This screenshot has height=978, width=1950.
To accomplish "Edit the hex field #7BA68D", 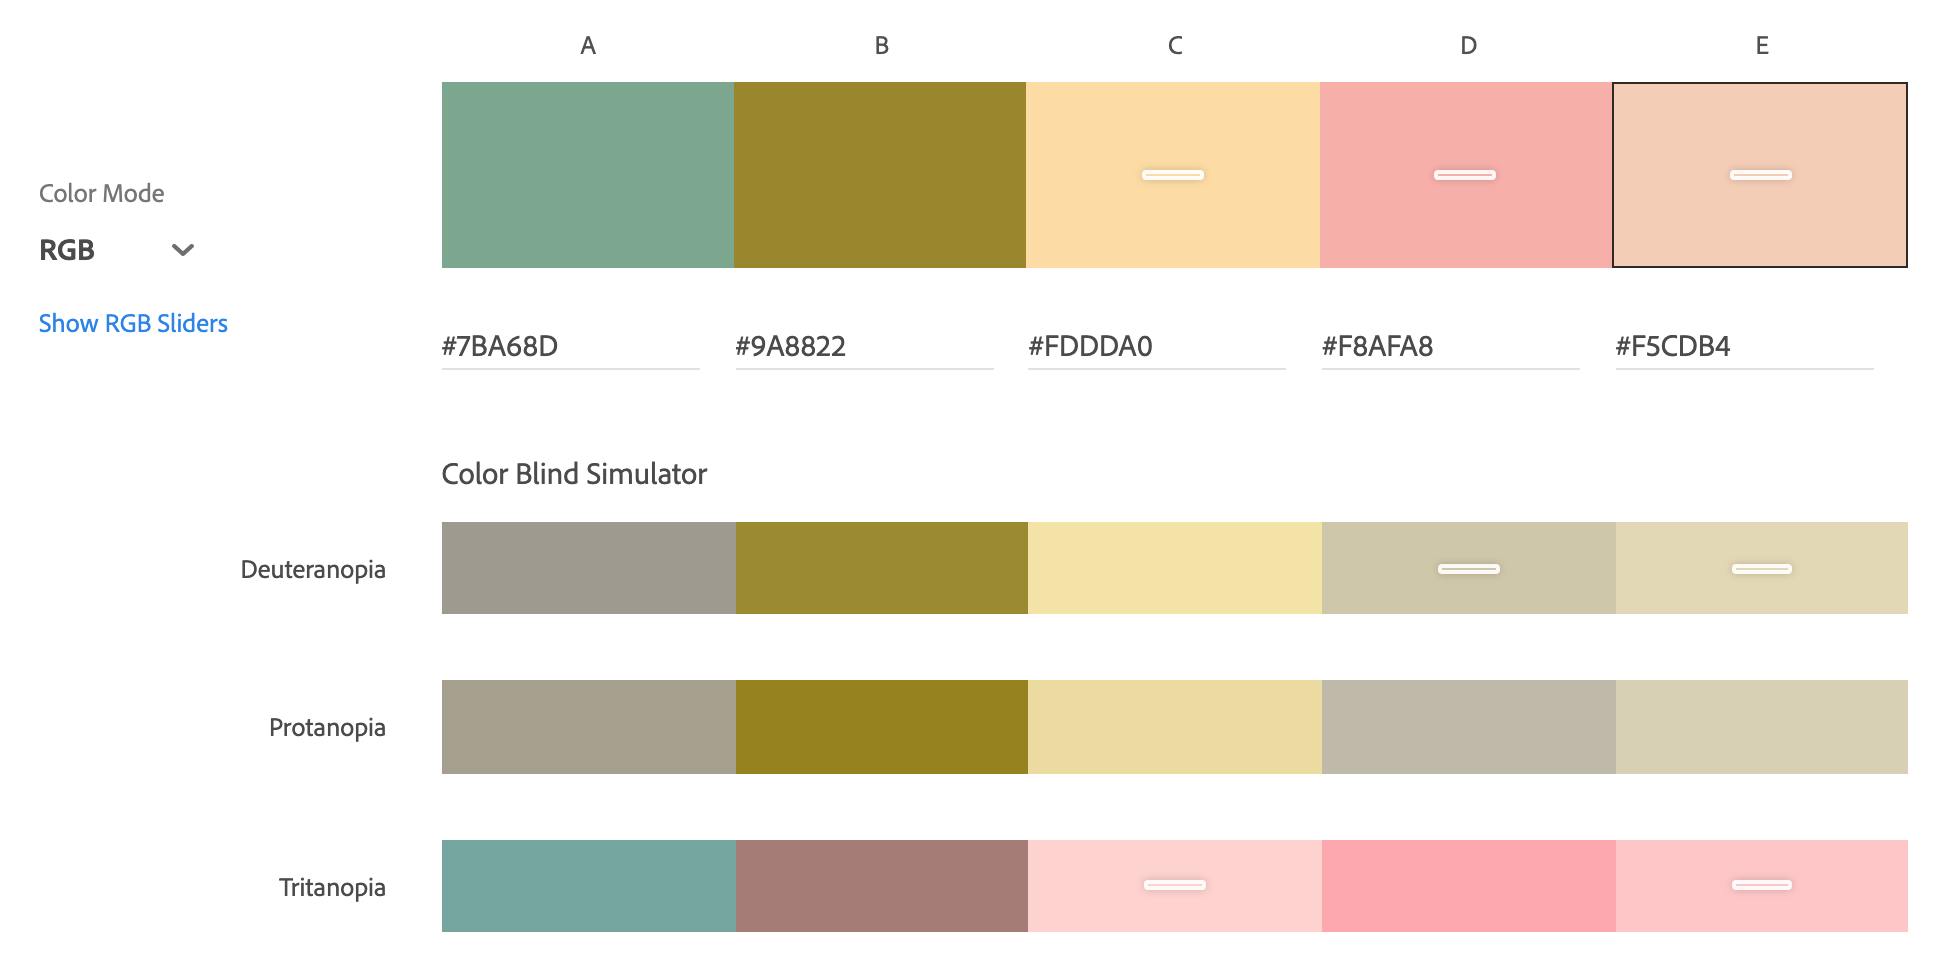I will coord(570,346).
